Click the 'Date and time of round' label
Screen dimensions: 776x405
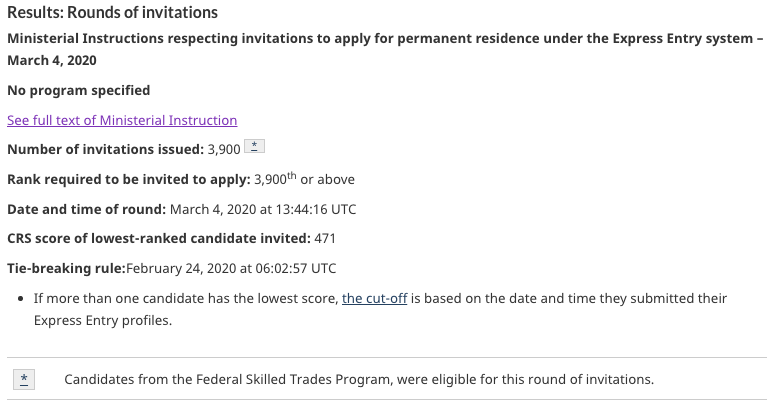point(86,209)
